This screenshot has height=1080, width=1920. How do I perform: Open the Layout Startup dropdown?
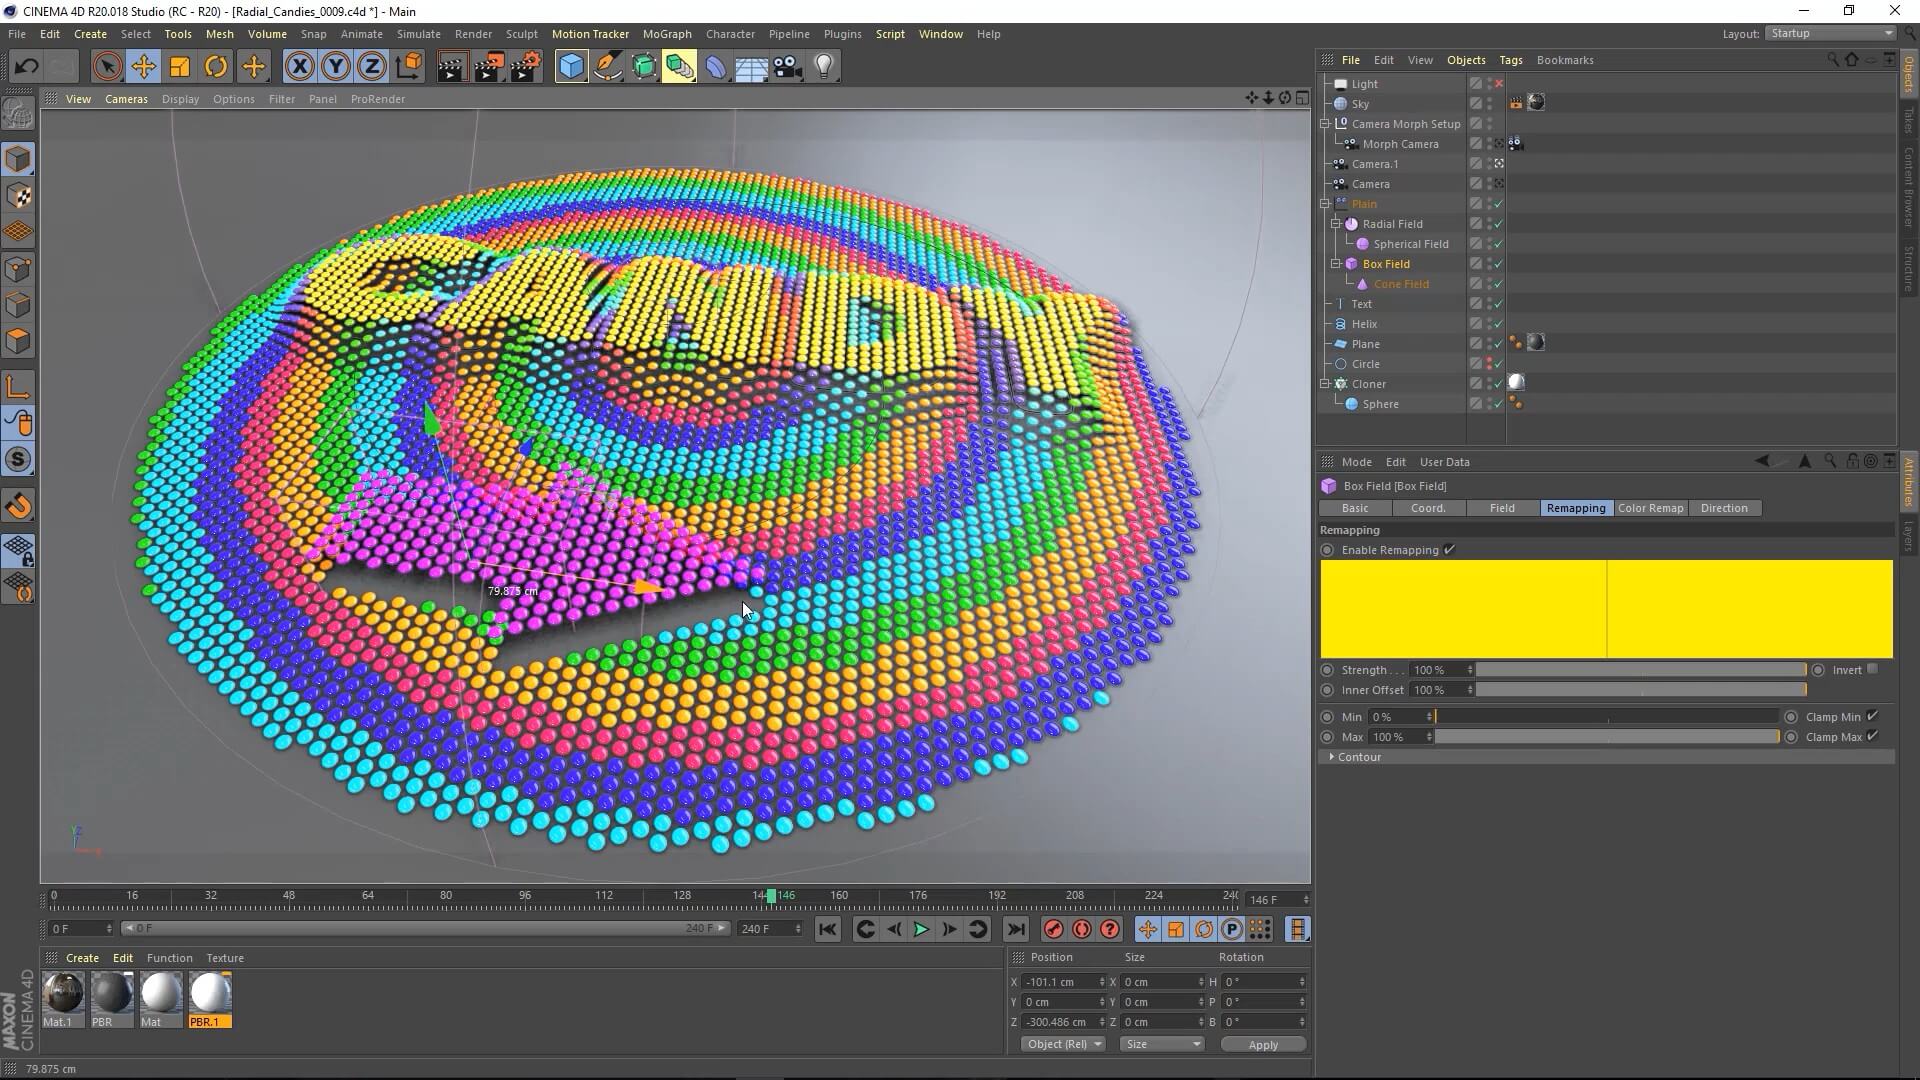coord(1831,33)
